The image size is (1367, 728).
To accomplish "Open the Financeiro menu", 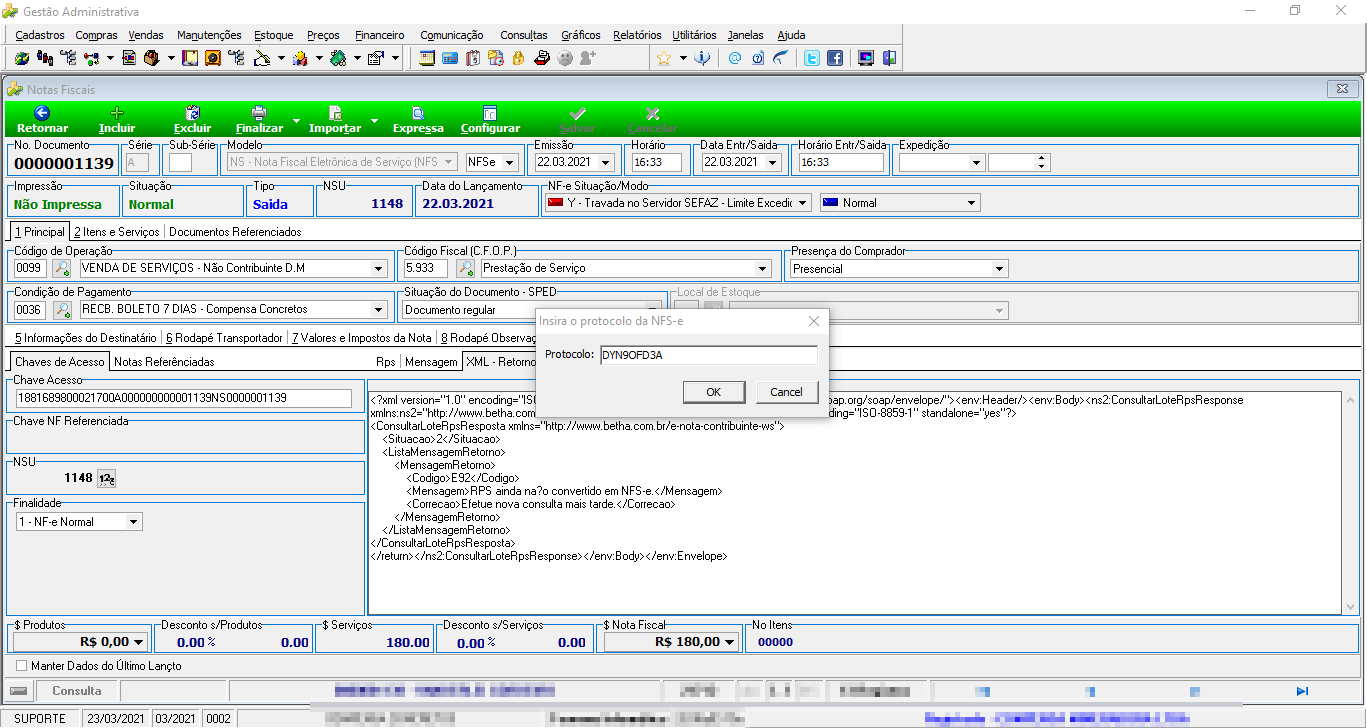I will tap(380, 35).
